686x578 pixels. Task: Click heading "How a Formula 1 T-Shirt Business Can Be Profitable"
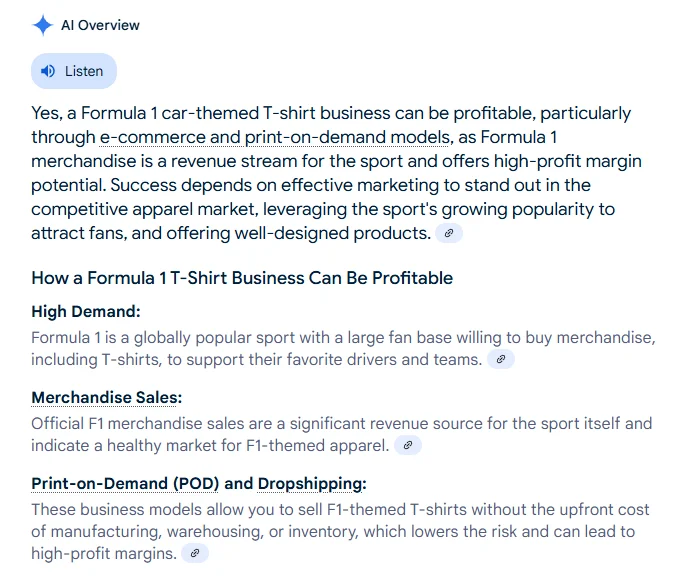242,278
